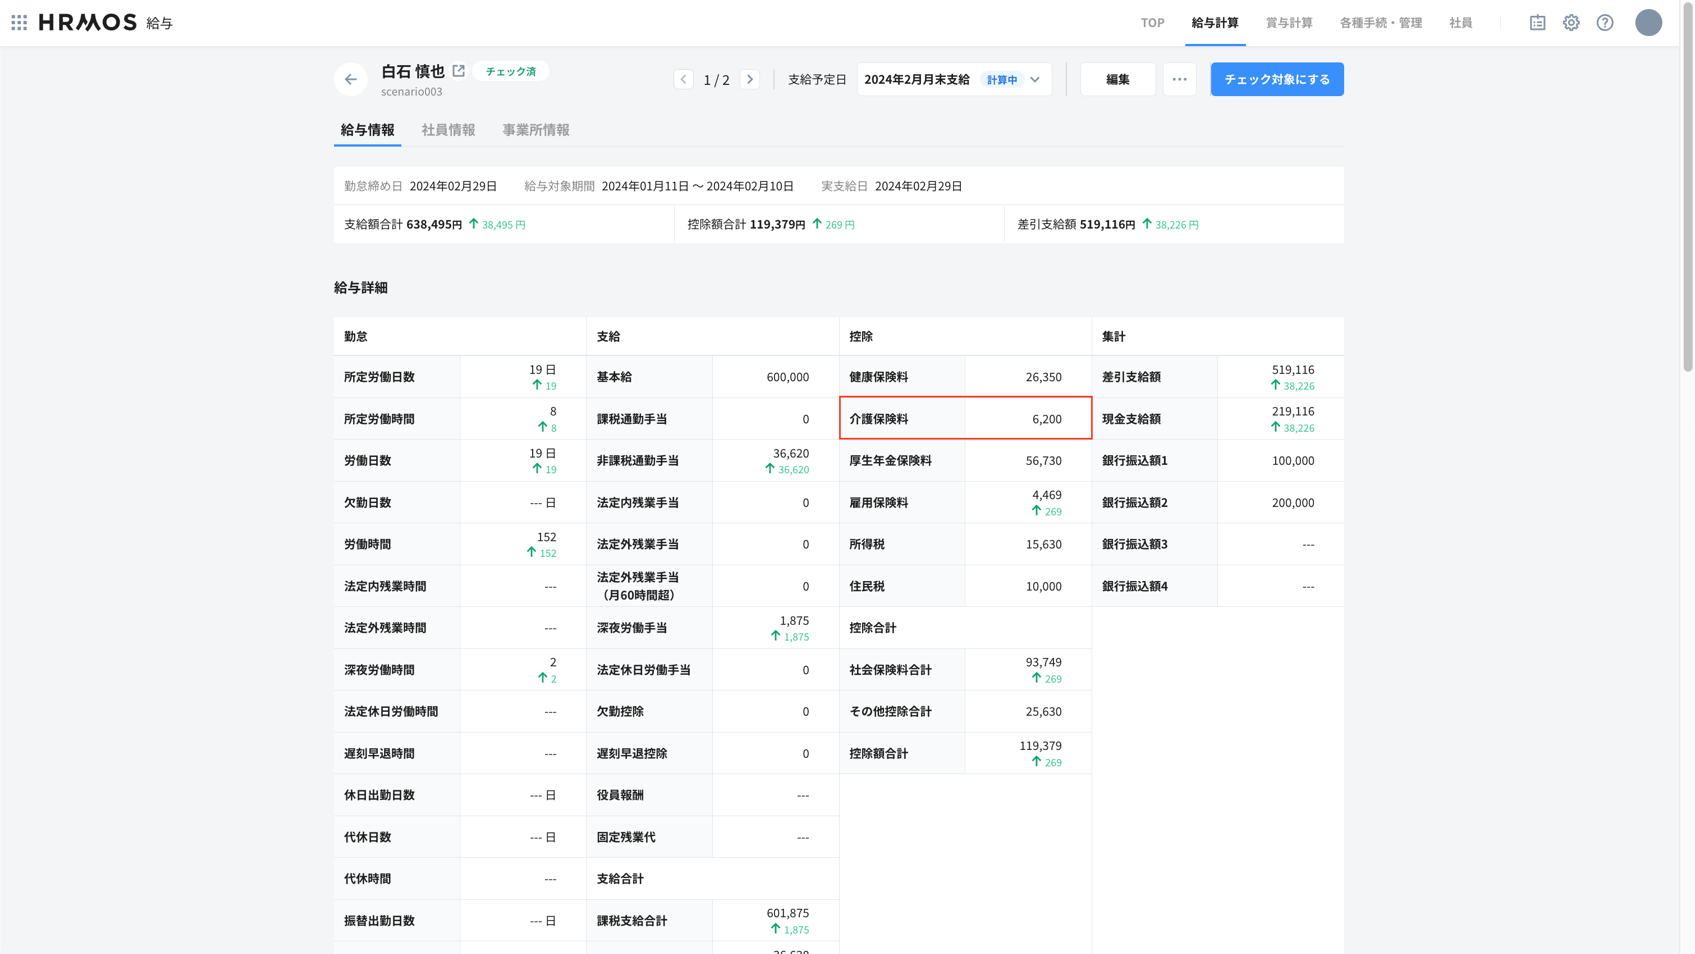Click the HRMOS logo
1695x954 pixels.
88,22
